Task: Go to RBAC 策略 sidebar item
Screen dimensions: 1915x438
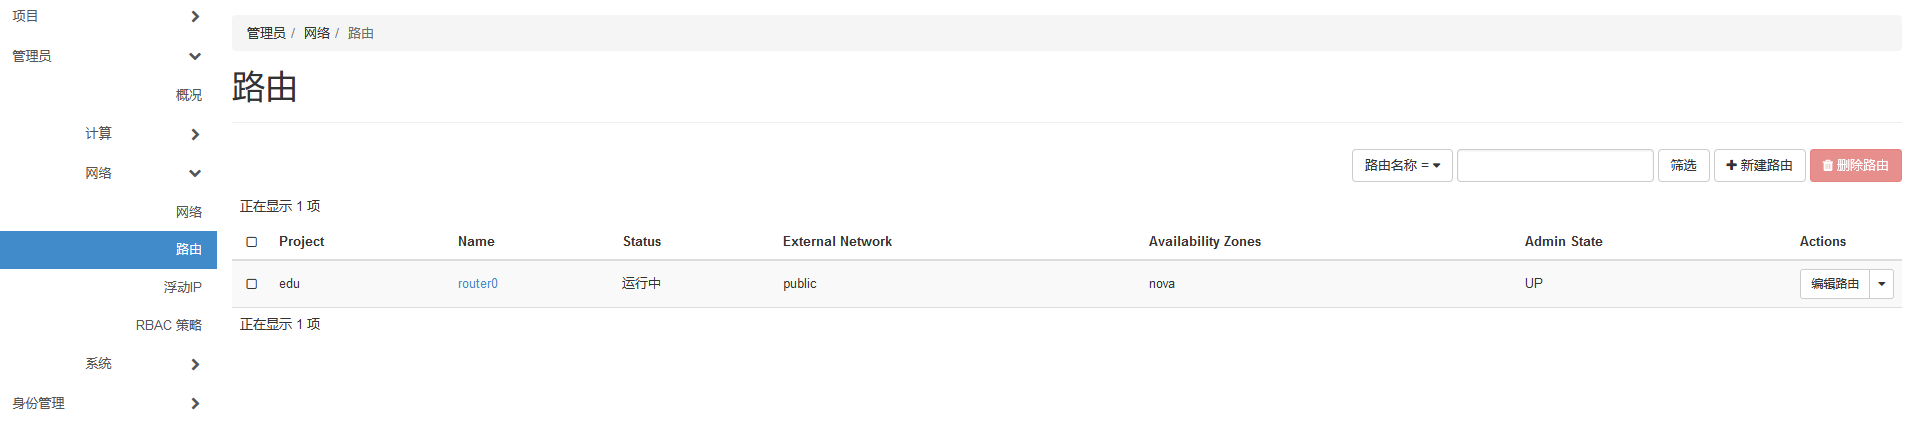Action: 169,326
